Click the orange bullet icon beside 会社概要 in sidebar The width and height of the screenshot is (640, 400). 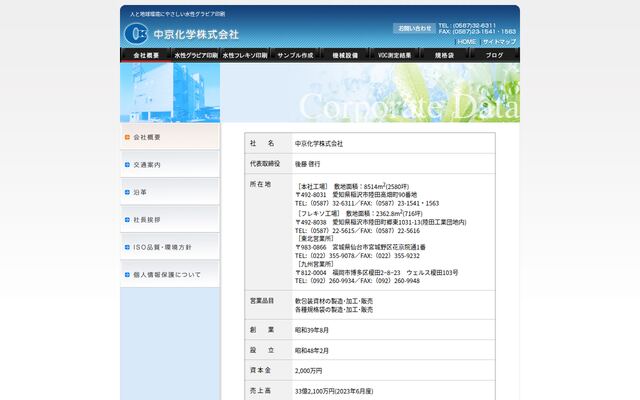(127, 137)
